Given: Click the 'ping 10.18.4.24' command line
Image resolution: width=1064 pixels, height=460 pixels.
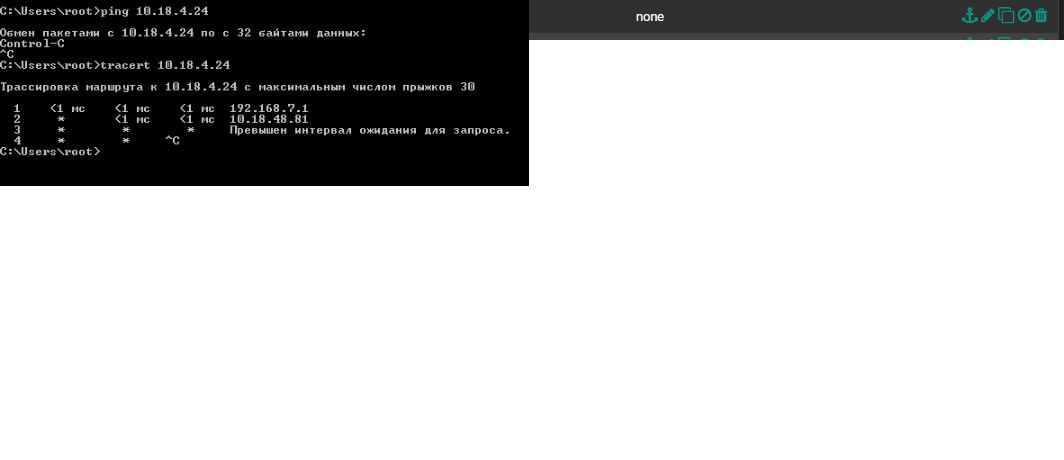Looking at the screenshot, I should [x=104, y=12].
